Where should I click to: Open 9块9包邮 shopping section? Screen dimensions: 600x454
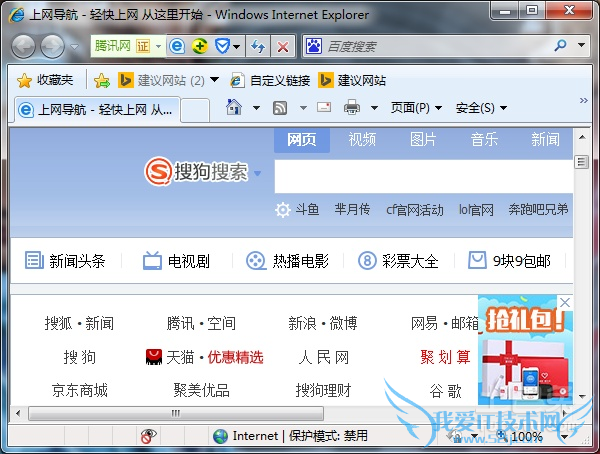pyautogui.click(x=510, y=261)
